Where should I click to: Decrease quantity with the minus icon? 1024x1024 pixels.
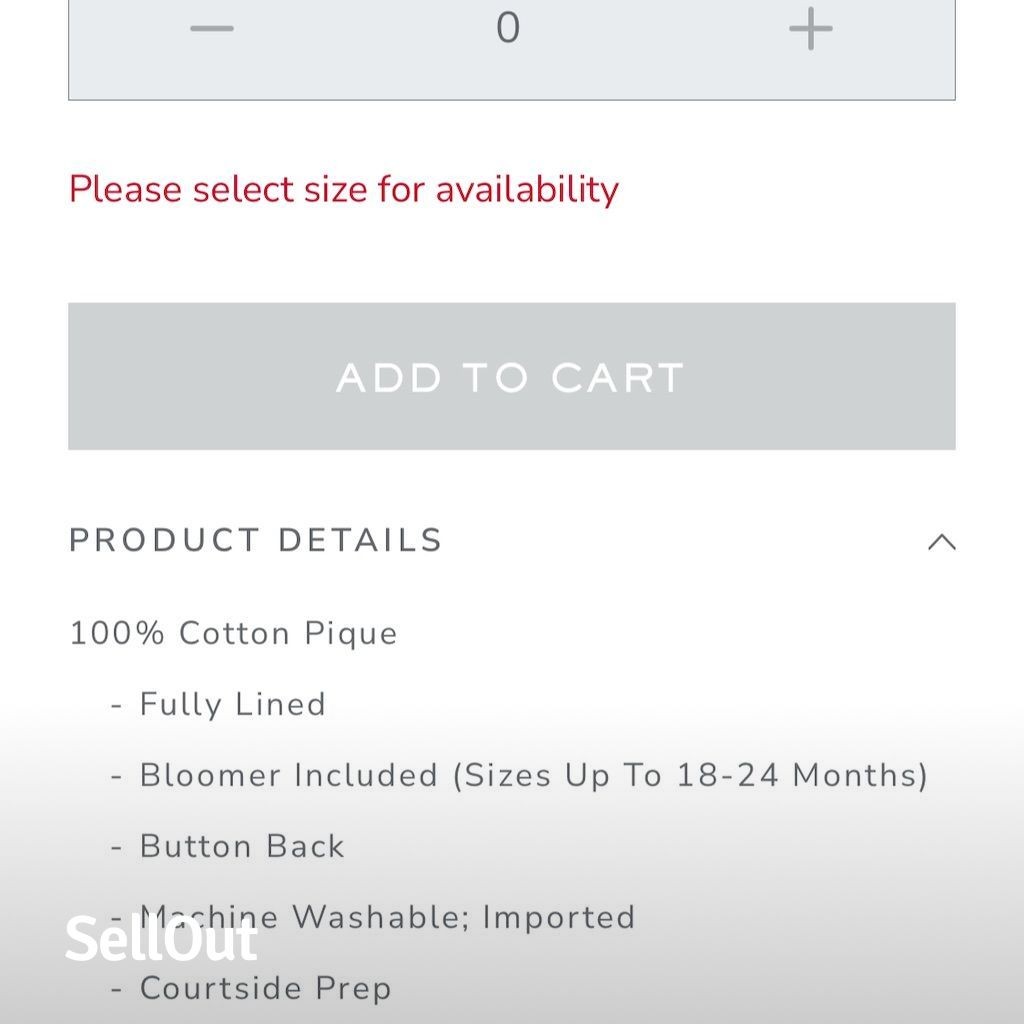coord(212,28)
